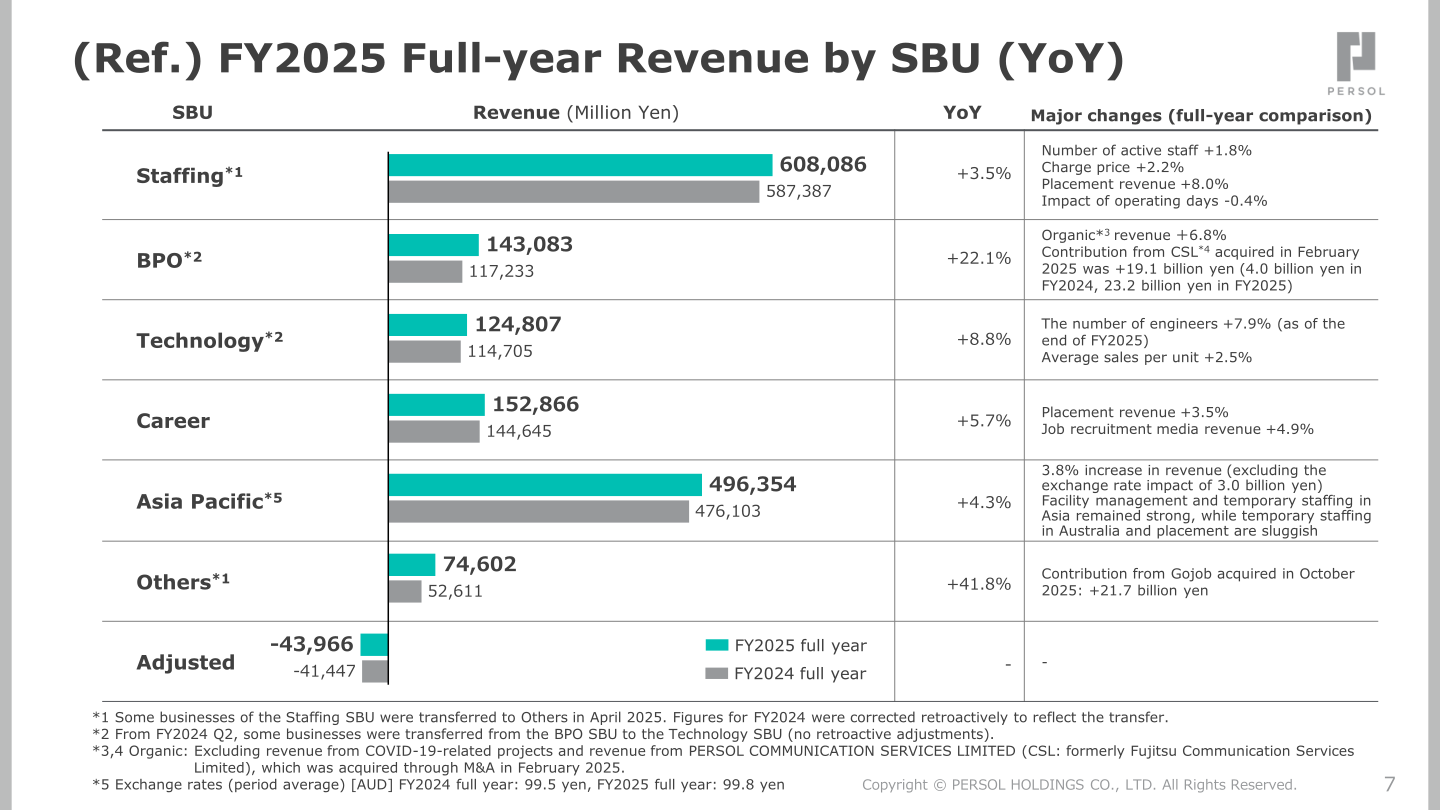Click the '+3.5%' YoY figure
The height and width of the screenshot is (810, 1440).
pyautogui.click(x=984, y=174)
